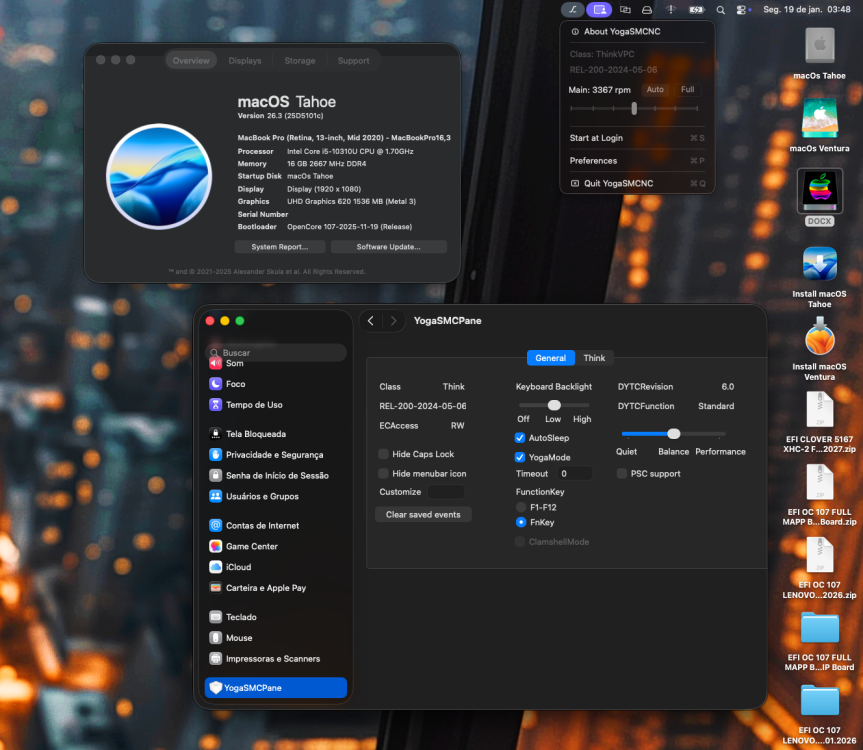The height and width of the screenshot is (750, 863).
Task: Select Overview tab in About window
Action: tap(191, 61)
